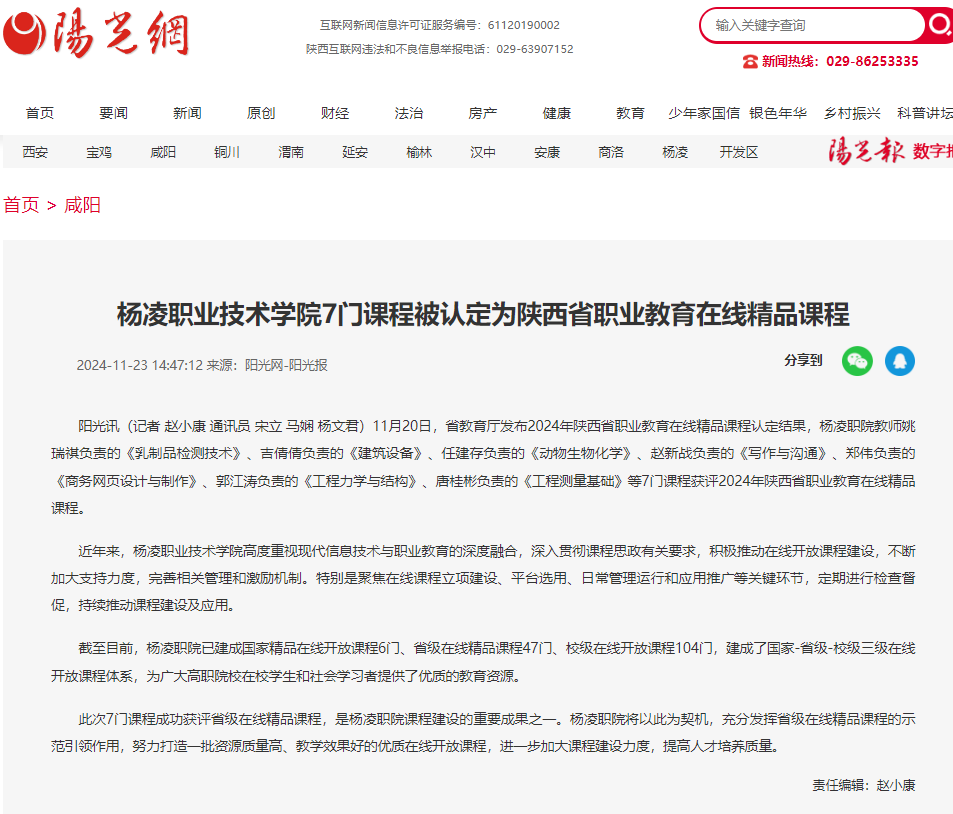Viewport: 953px width, 814px height.
Task: Click the WeChat share icon
Action: click(x=857, y=361)
